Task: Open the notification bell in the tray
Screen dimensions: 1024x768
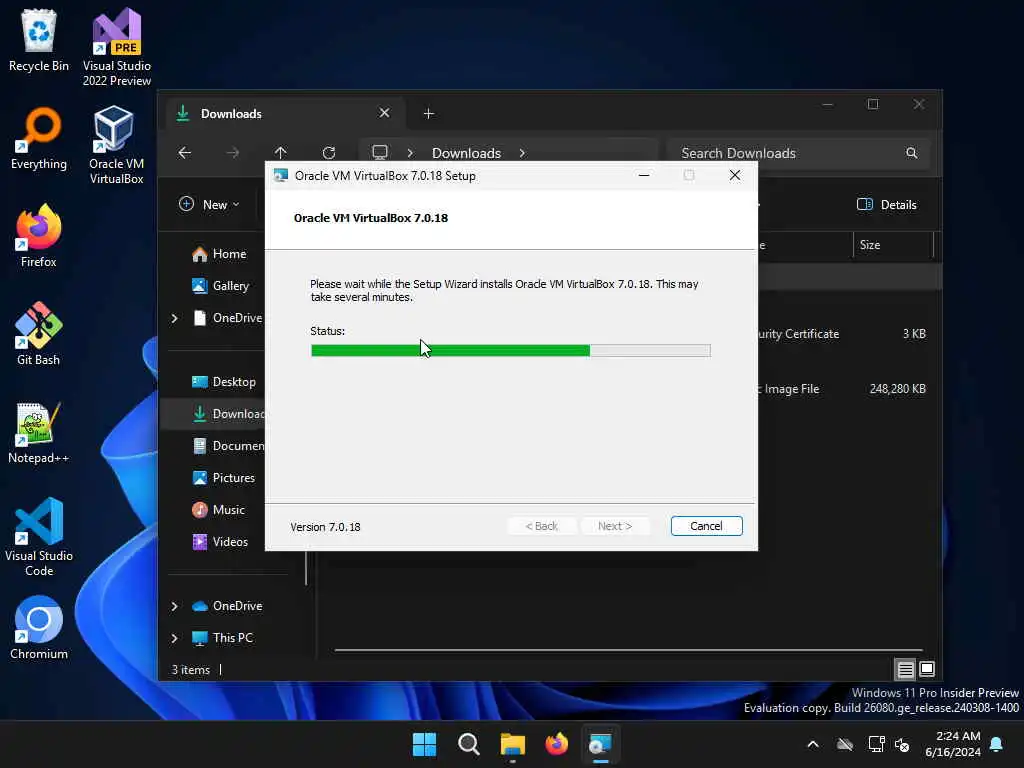Action: 997,744
